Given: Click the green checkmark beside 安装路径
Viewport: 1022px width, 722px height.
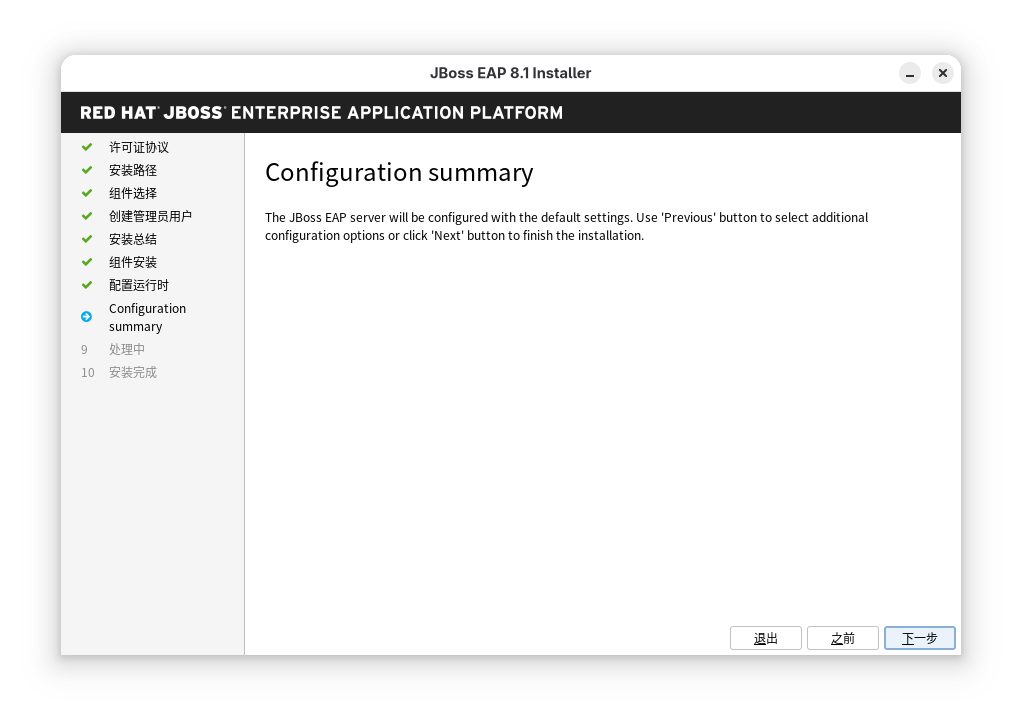Looking at the screenshot, I should tap(87, 170).
